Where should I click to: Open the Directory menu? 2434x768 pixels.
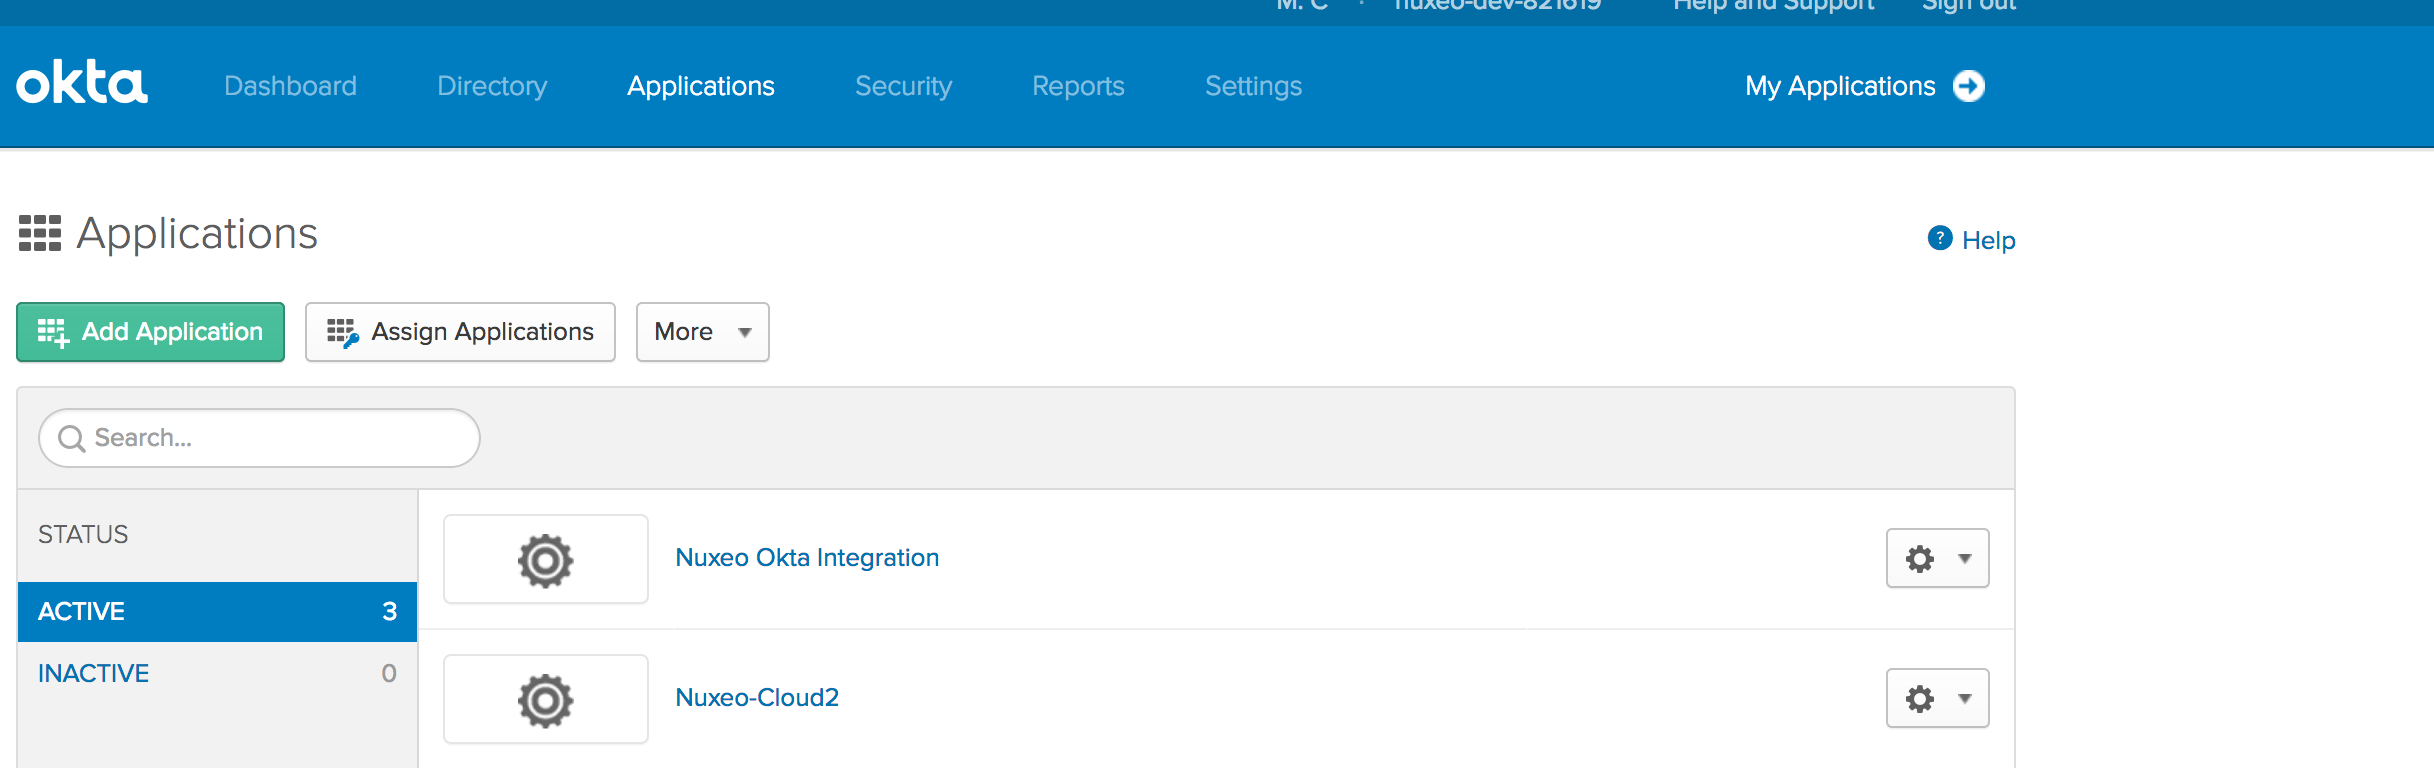[x=492, y=86]
